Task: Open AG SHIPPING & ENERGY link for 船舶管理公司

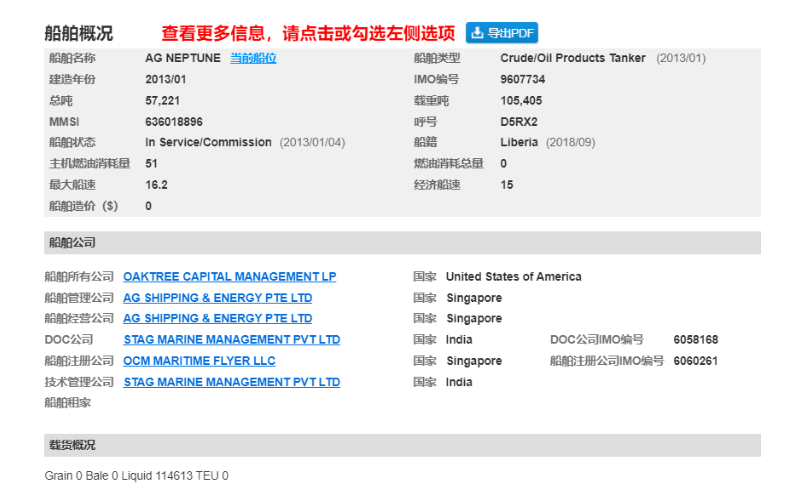Action: pyautogui.click(x=218, y=298)
